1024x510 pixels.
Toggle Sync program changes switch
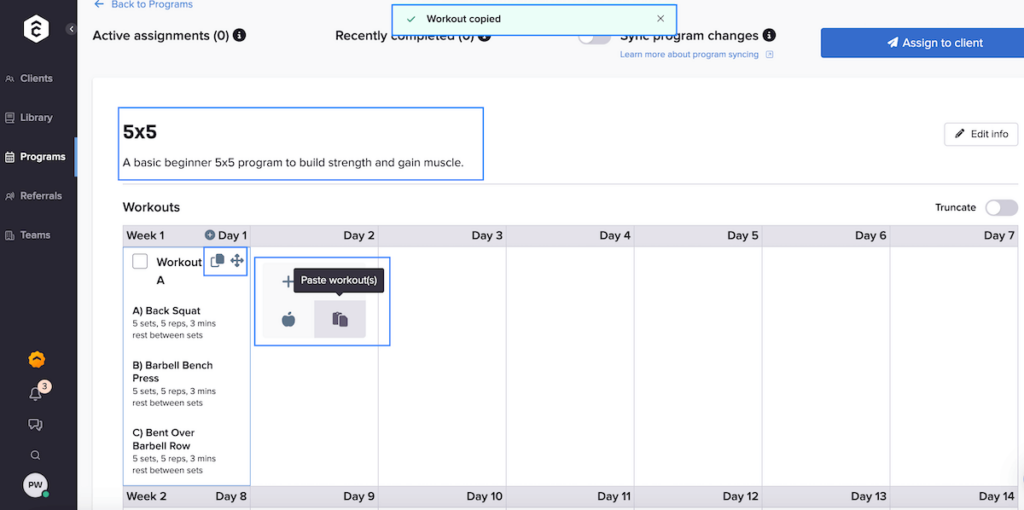coord(594,37)
